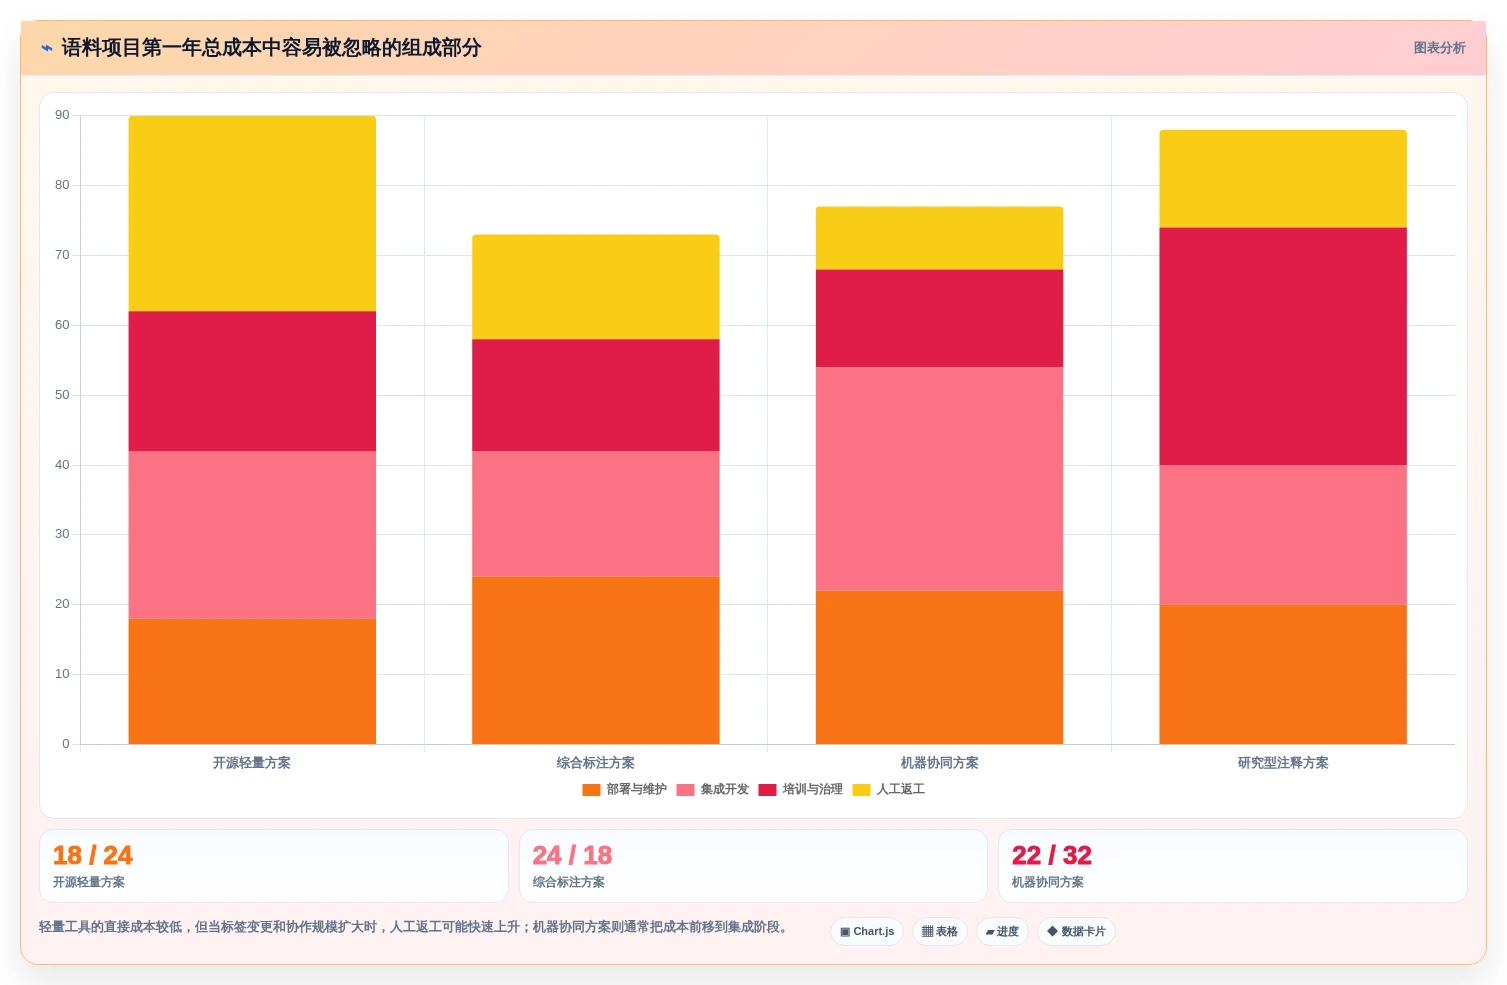The image size is (1507, 985).
Task: Open the 24 / 18 综合标注方案 card
Action: click(753, 866)
